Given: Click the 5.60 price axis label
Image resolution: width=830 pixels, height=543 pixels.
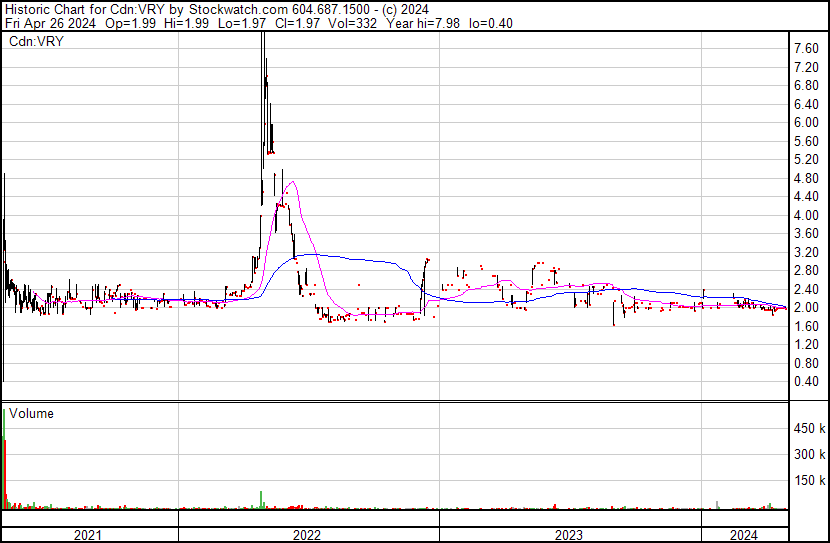Looking at the screenshot, I should pyautogui.click(x=806, y=141).
